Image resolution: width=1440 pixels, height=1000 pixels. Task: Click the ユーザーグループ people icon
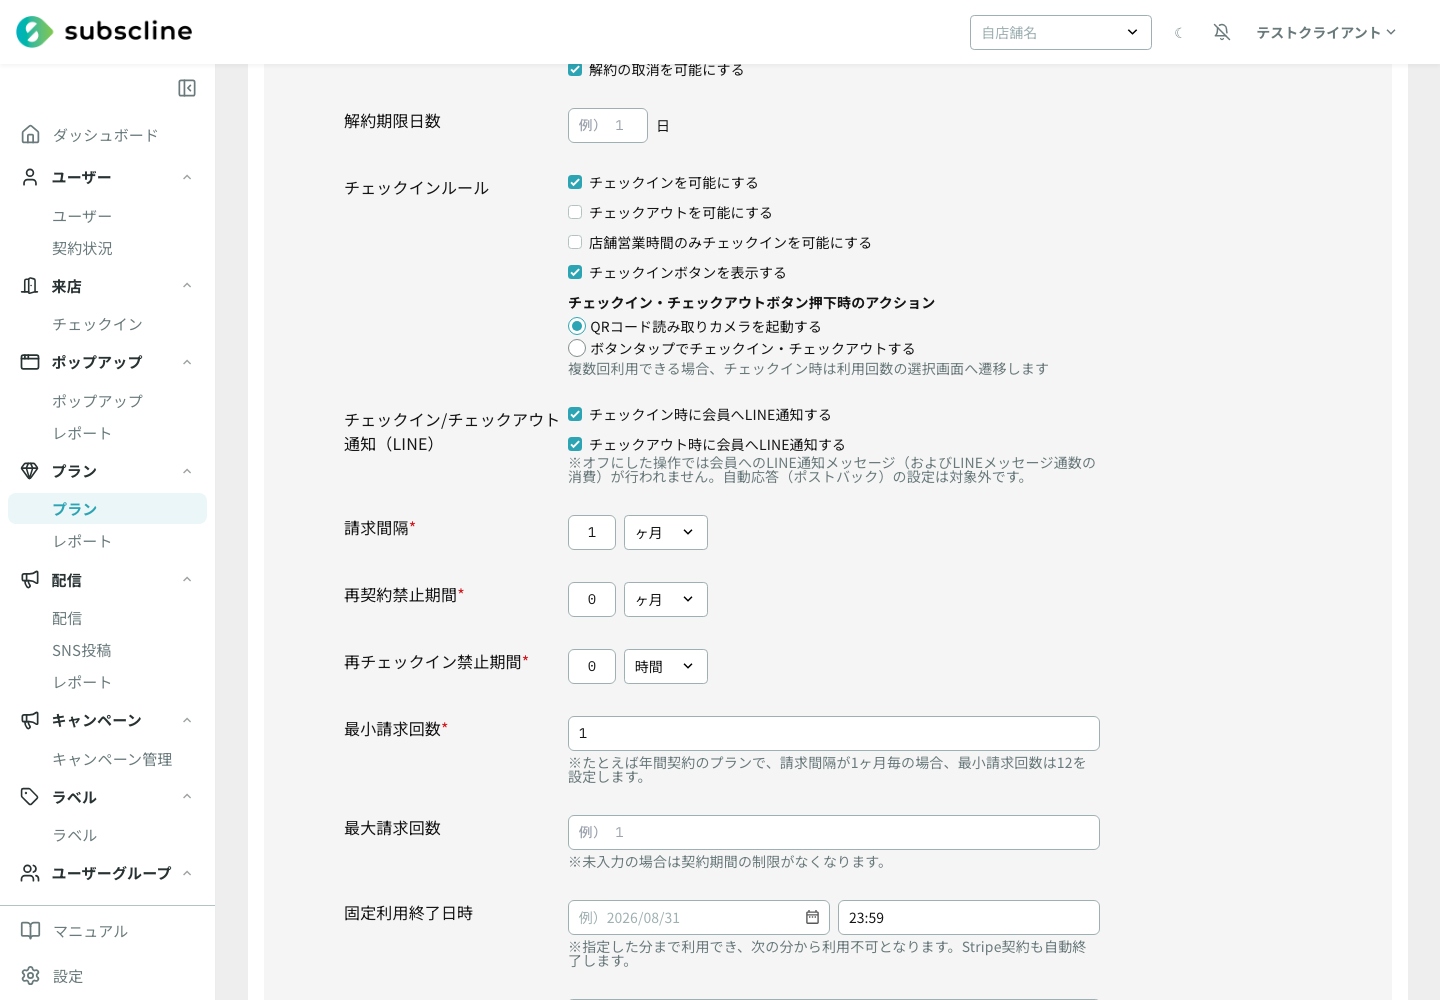point(31,873)
